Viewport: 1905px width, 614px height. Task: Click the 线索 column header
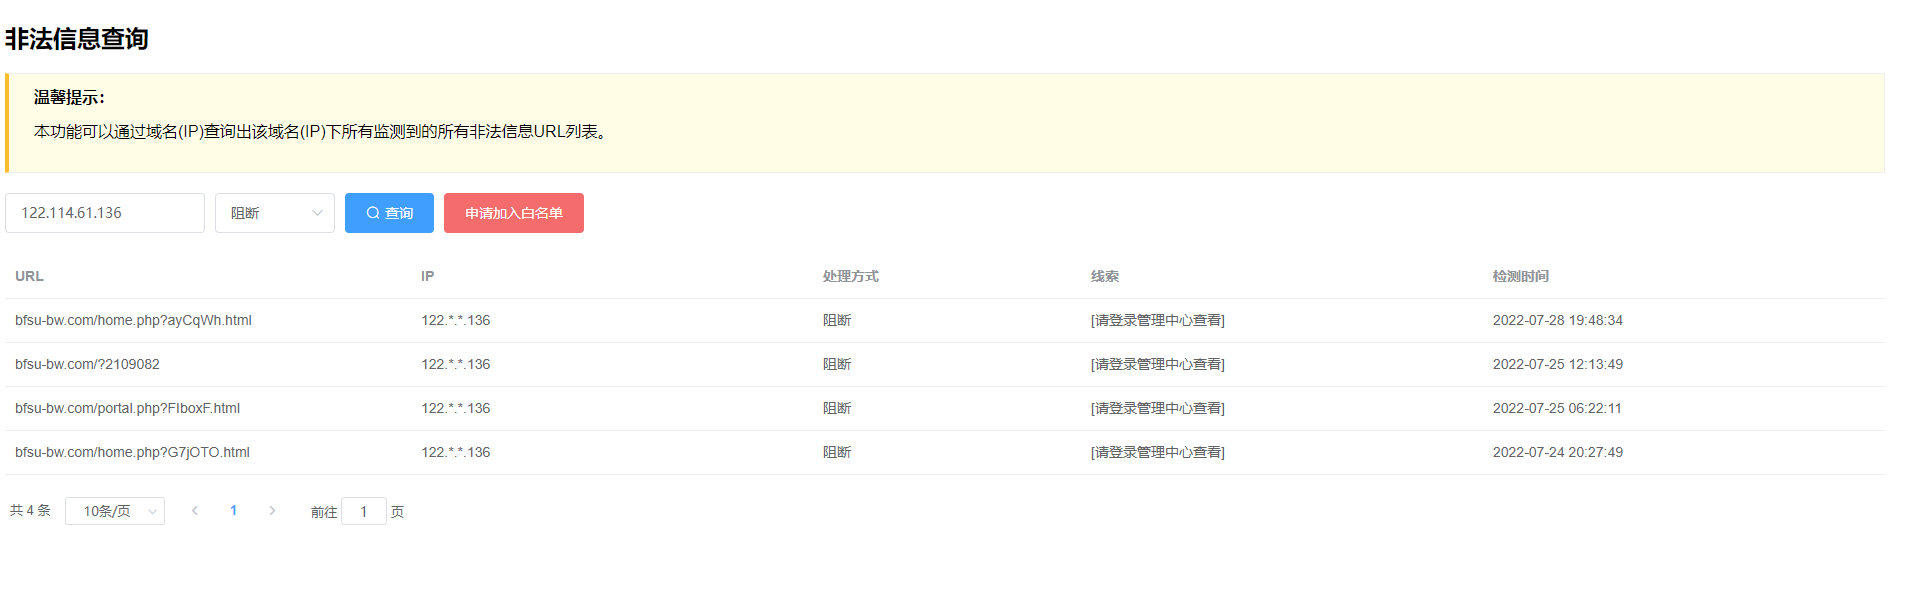[x=1104, y=277]
